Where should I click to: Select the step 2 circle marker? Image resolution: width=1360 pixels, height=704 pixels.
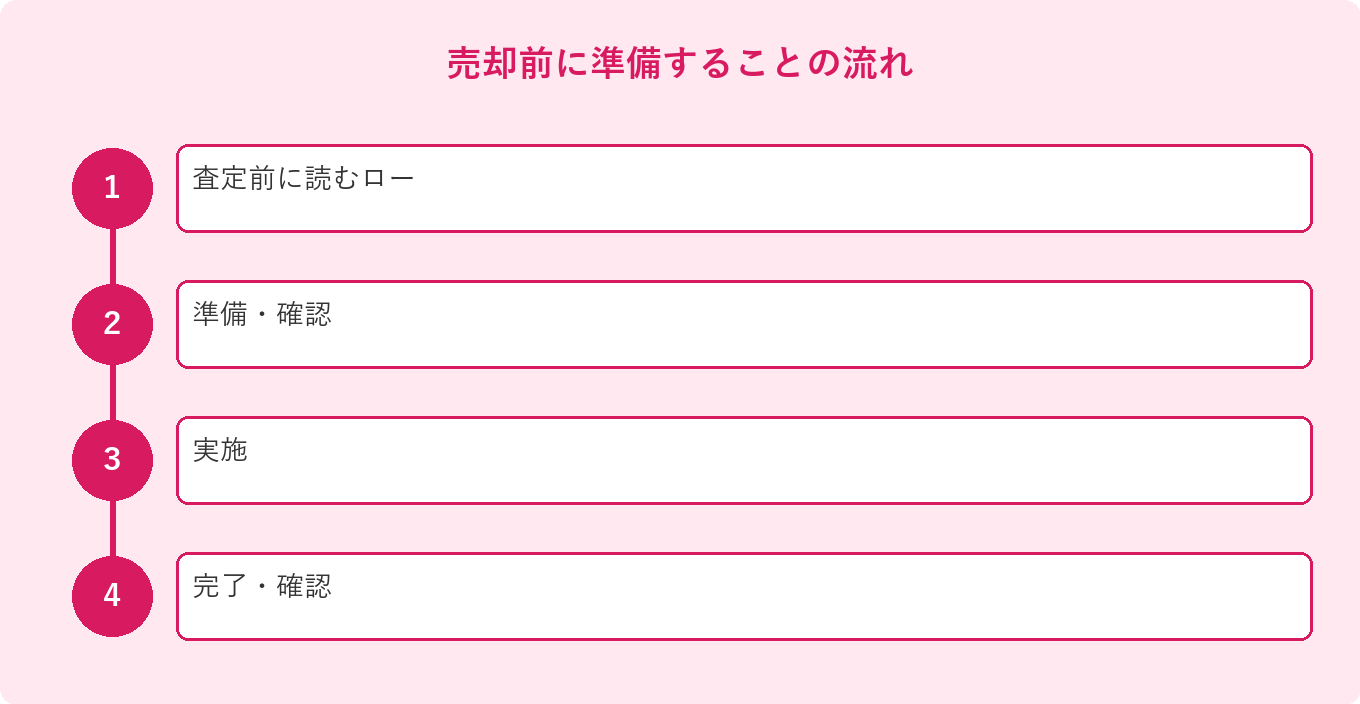coord(112,324)
